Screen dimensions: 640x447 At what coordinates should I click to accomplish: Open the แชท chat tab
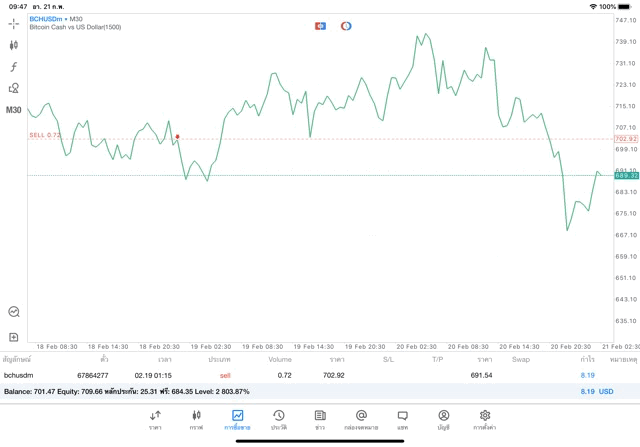point(402,419)
